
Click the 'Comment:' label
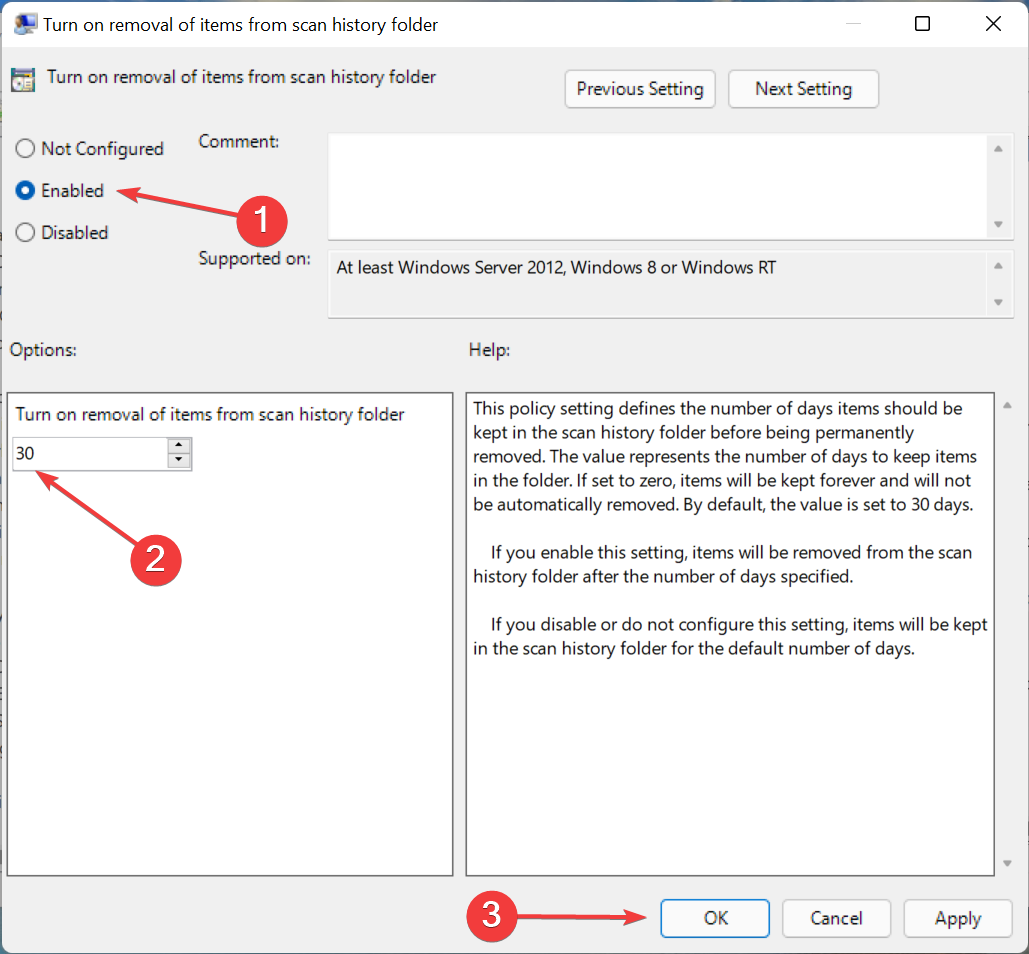click(x=239, y=142)
